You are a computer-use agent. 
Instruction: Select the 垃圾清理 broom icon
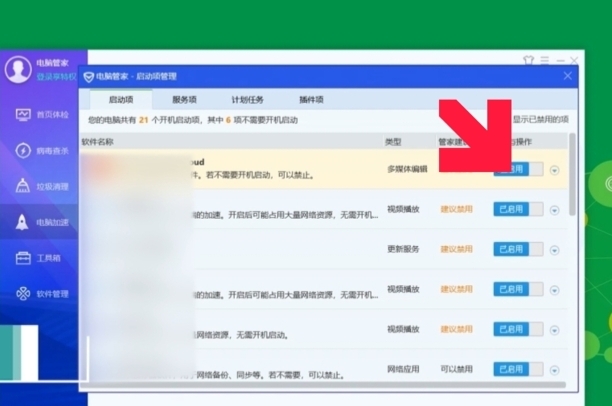click(23, 186)
